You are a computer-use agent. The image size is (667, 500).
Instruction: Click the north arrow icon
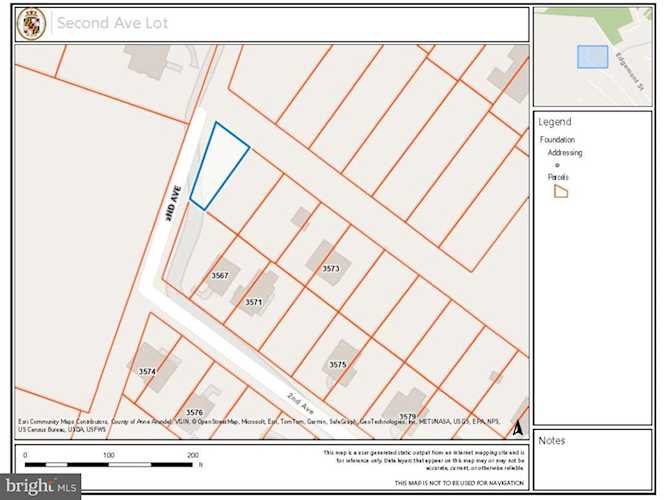point(518,428)
